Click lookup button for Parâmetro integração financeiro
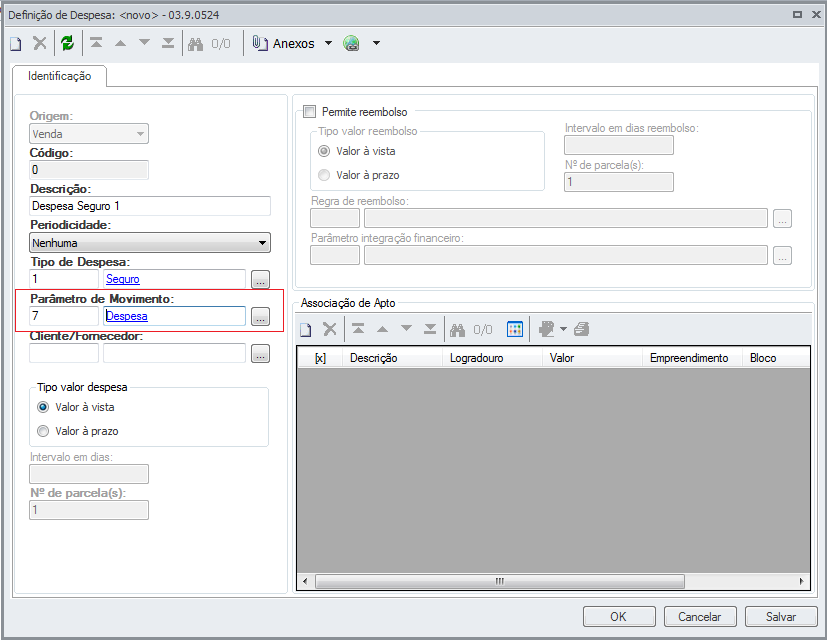This screenshot has width=827, height=641. [x=782, y=255]
